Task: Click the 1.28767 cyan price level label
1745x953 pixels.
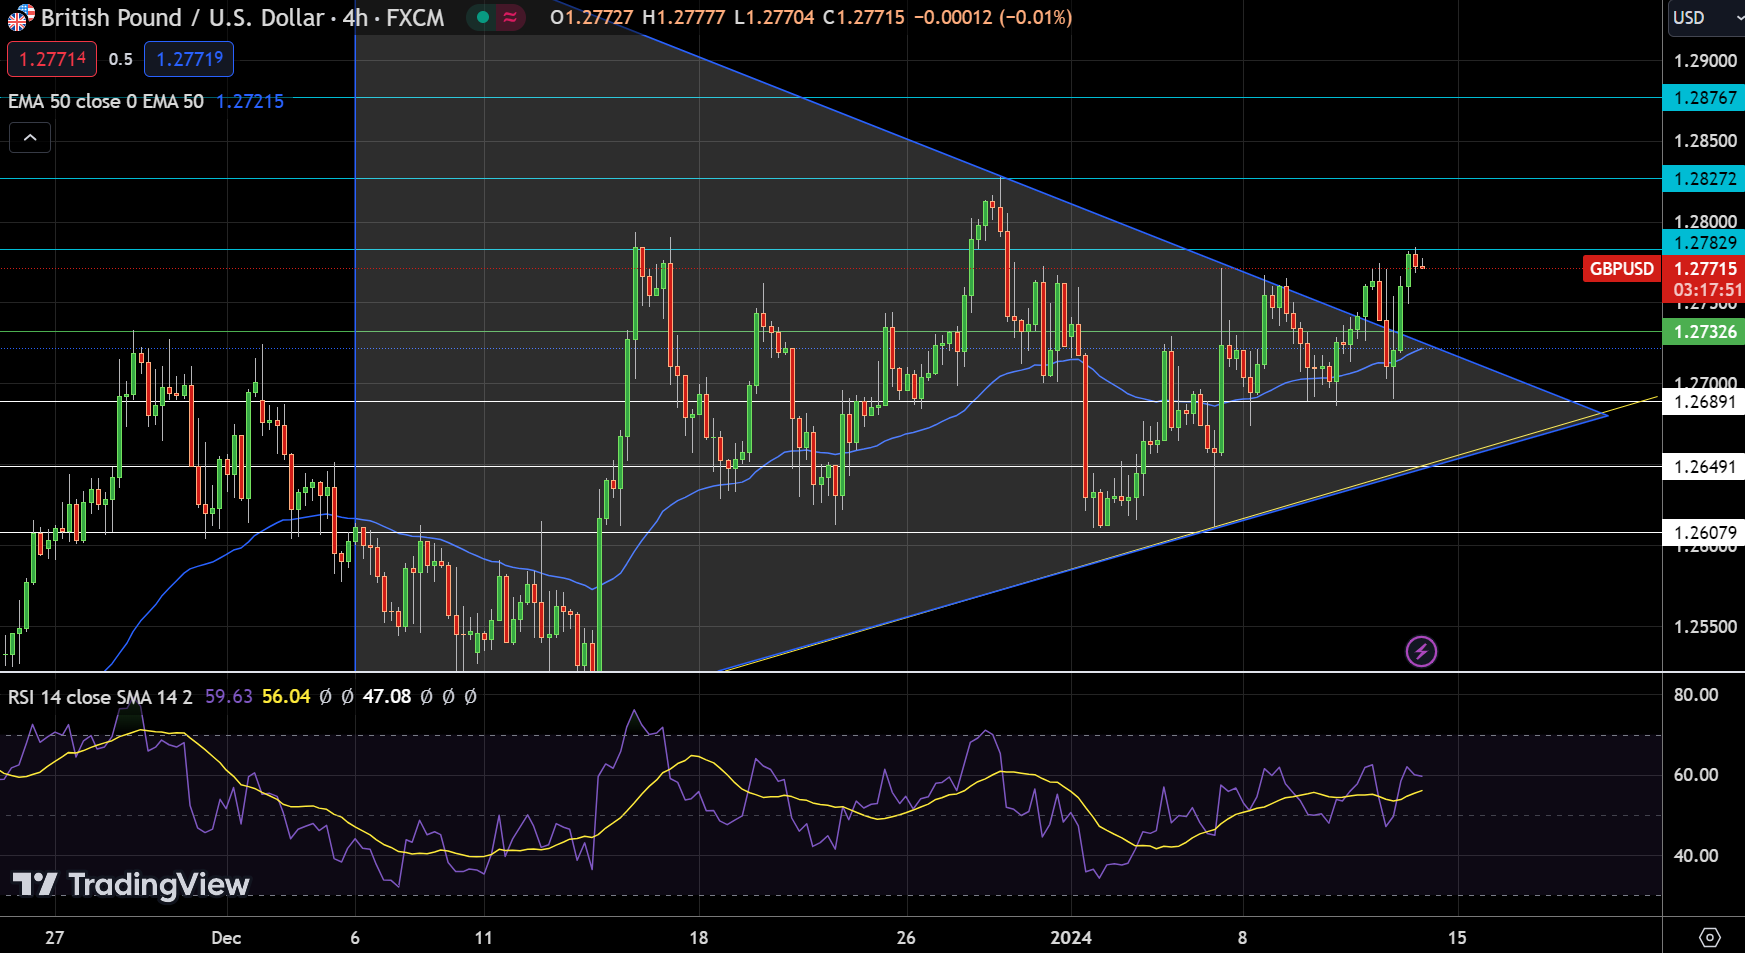Action: click(1705, 98)
